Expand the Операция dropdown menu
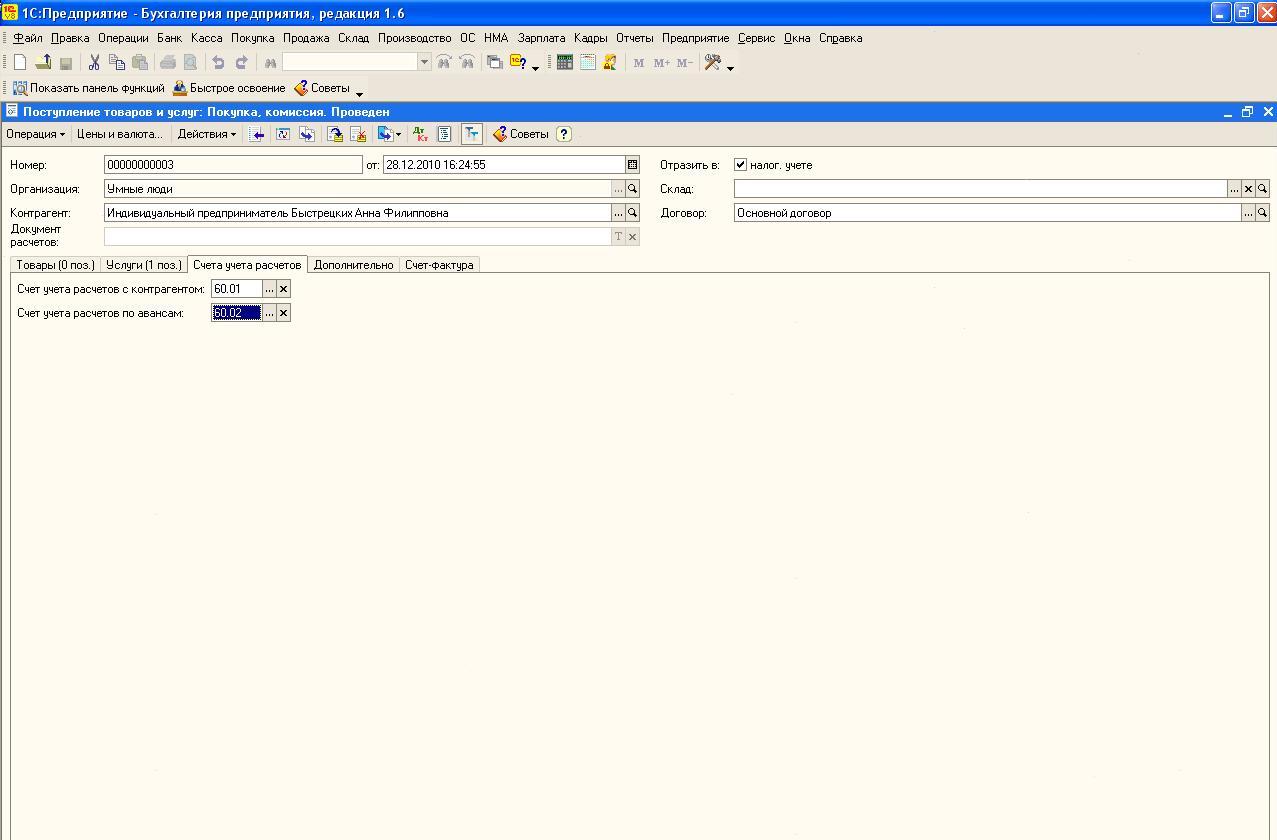Viewport: 1277px width, 840px height. tap(35, 134)
